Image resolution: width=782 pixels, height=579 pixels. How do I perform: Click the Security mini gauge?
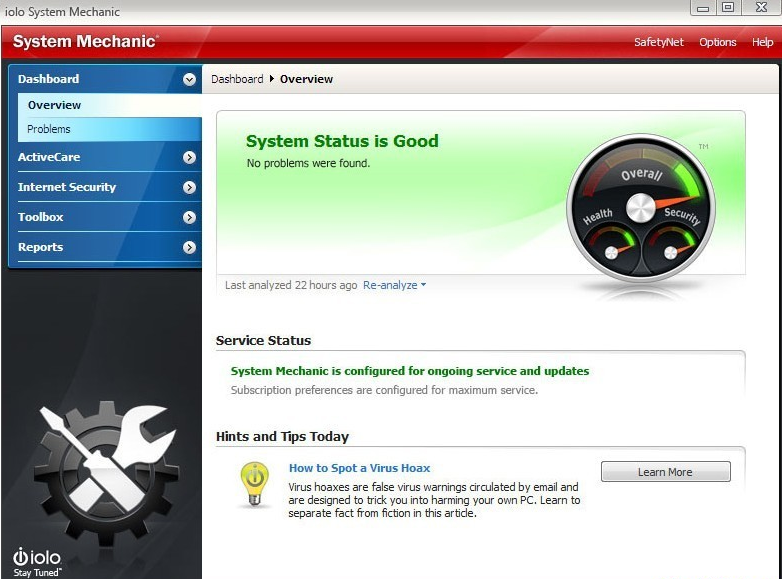click(671, 247)
